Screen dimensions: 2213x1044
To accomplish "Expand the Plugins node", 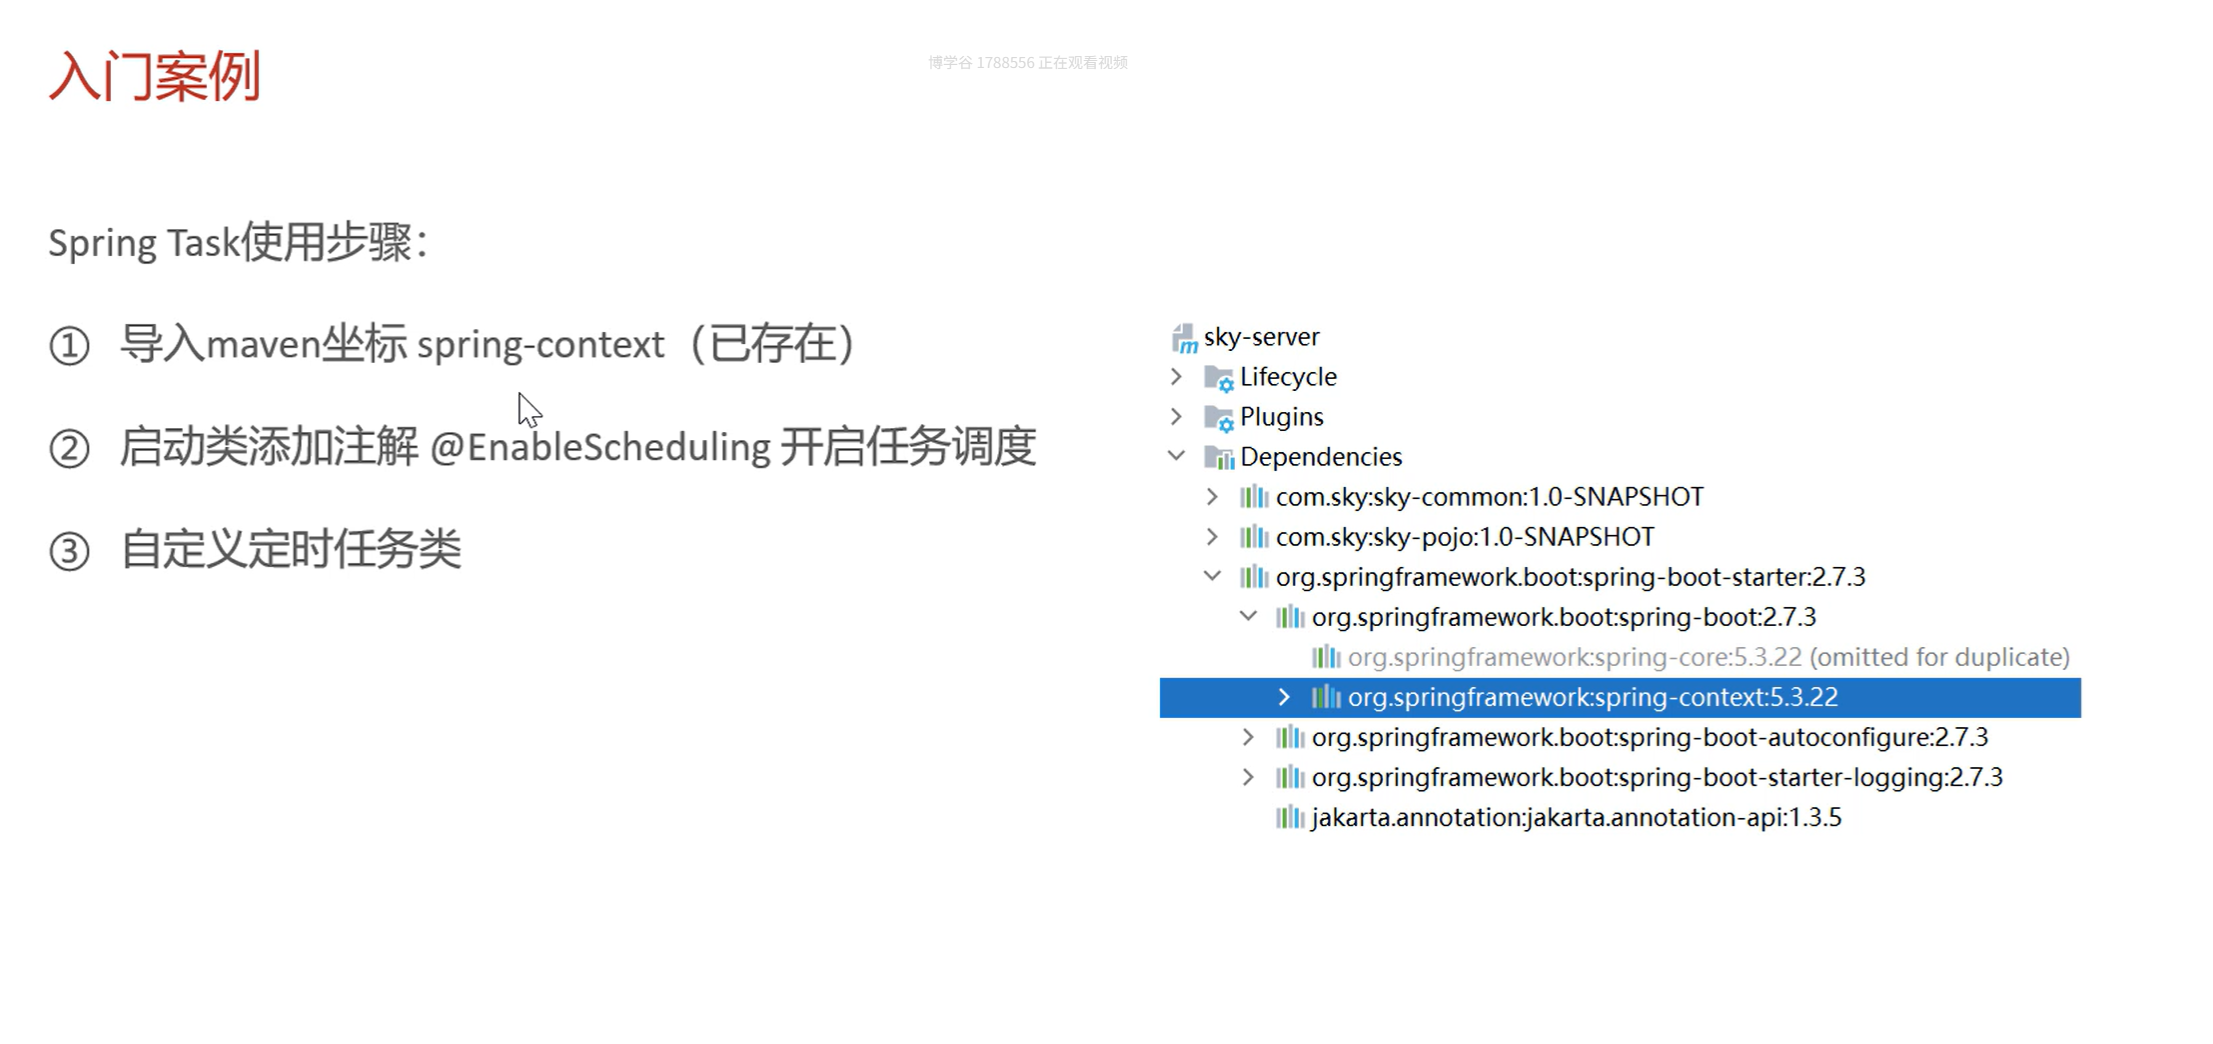I will (x=1177, y=417).
